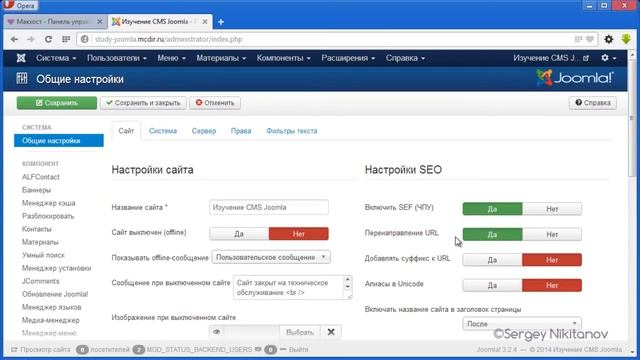
Task: Click the Справка help button
Action: (x=593, y=103)
